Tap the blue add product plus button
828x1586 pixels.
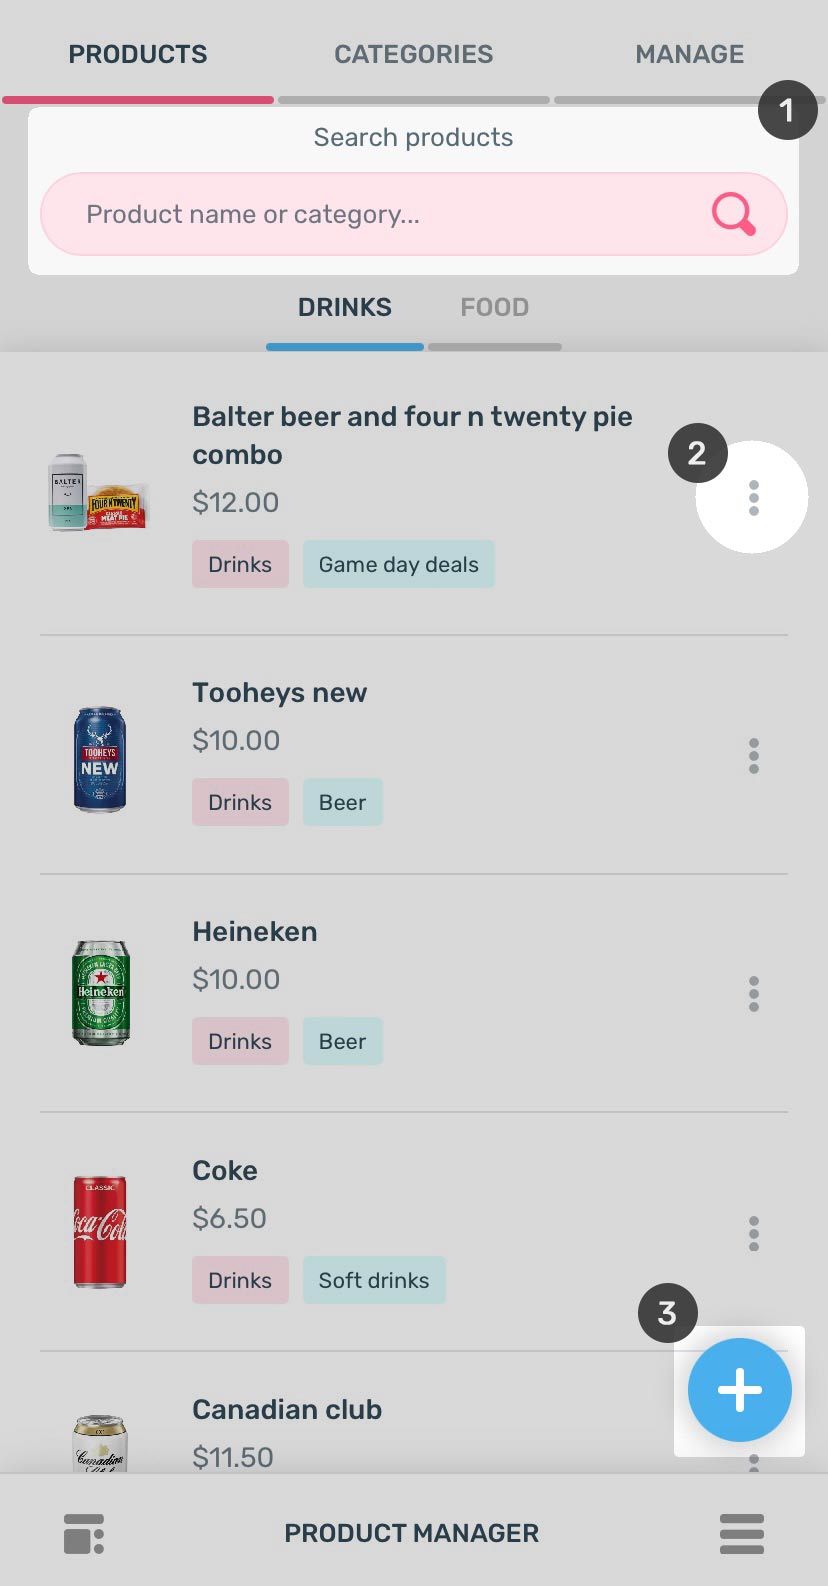[740, 1390]
